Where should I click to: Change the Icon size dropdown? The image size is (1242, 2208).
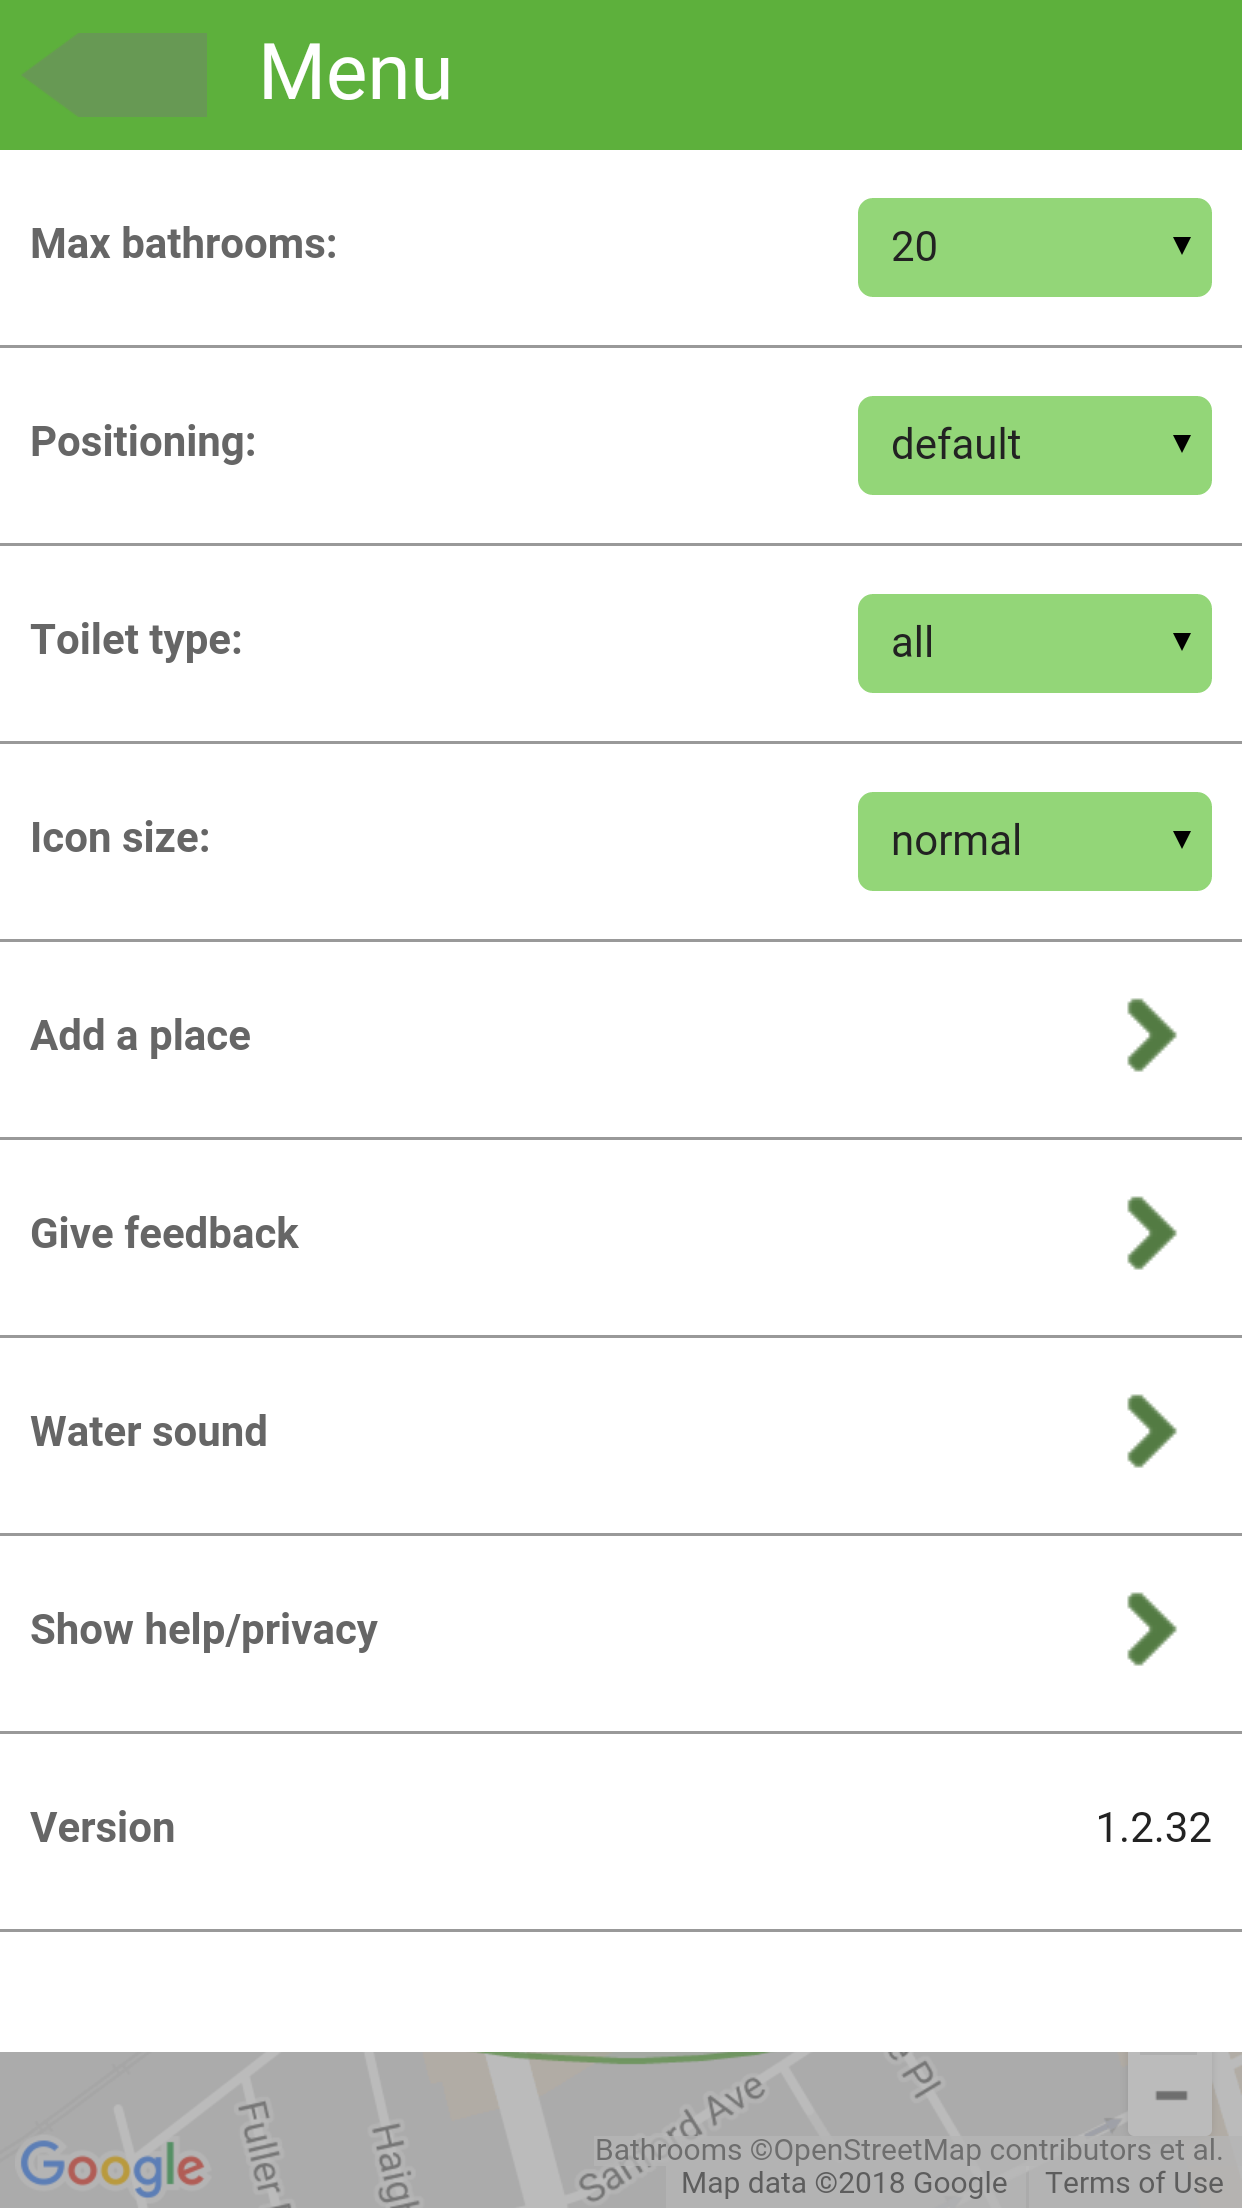pyautogui.click(x=1034, y=841)
